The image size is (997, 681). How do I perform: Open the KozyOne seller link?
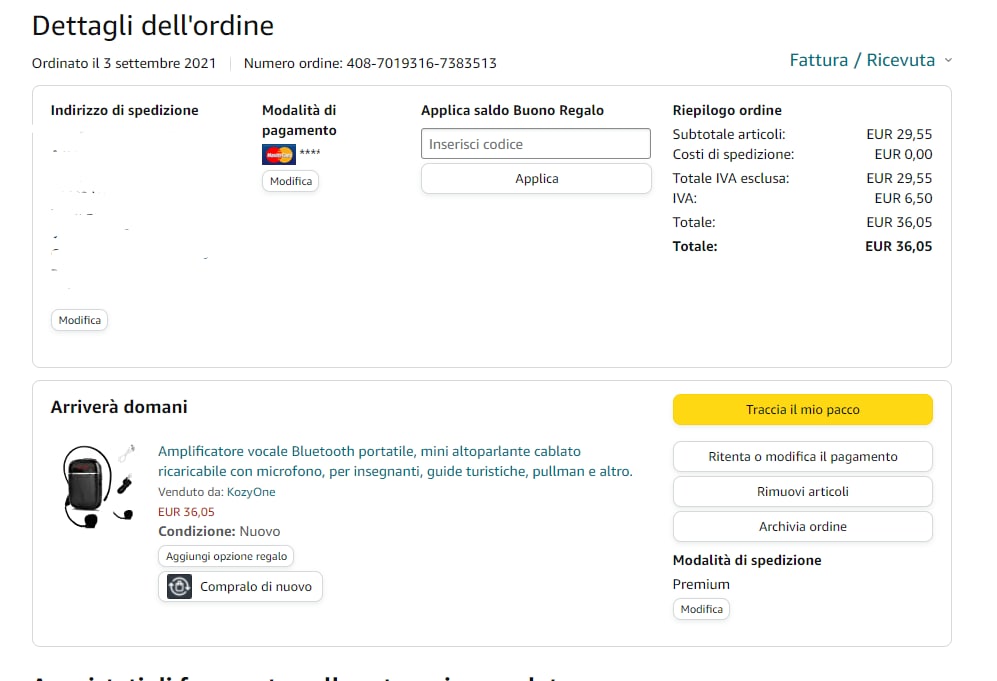(251, 492)
